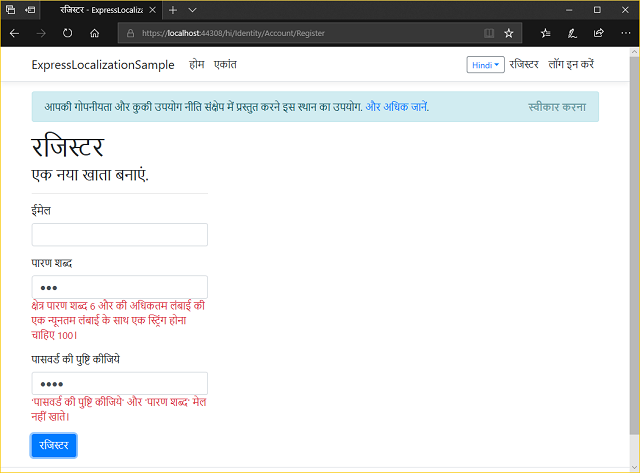Viewport: 640px width, 473px height.
Task: Click the पारण शब्द label
Action: (51, 263)
